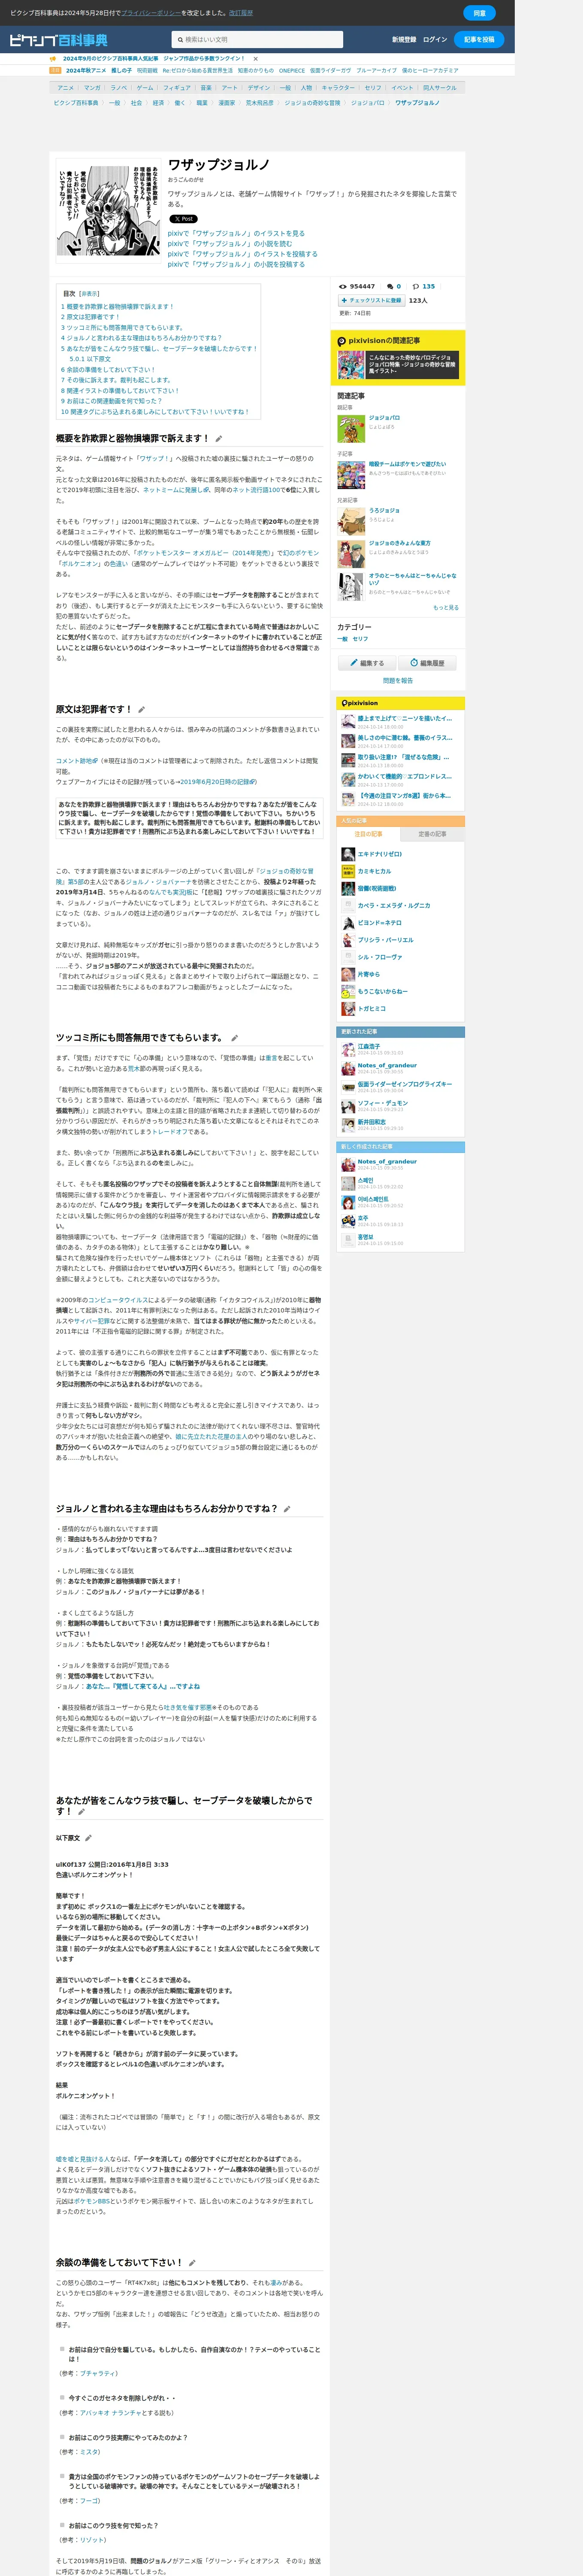Click the もっと見る link in related articles
The image size is (583, 2576).
[x=446, y=607]
